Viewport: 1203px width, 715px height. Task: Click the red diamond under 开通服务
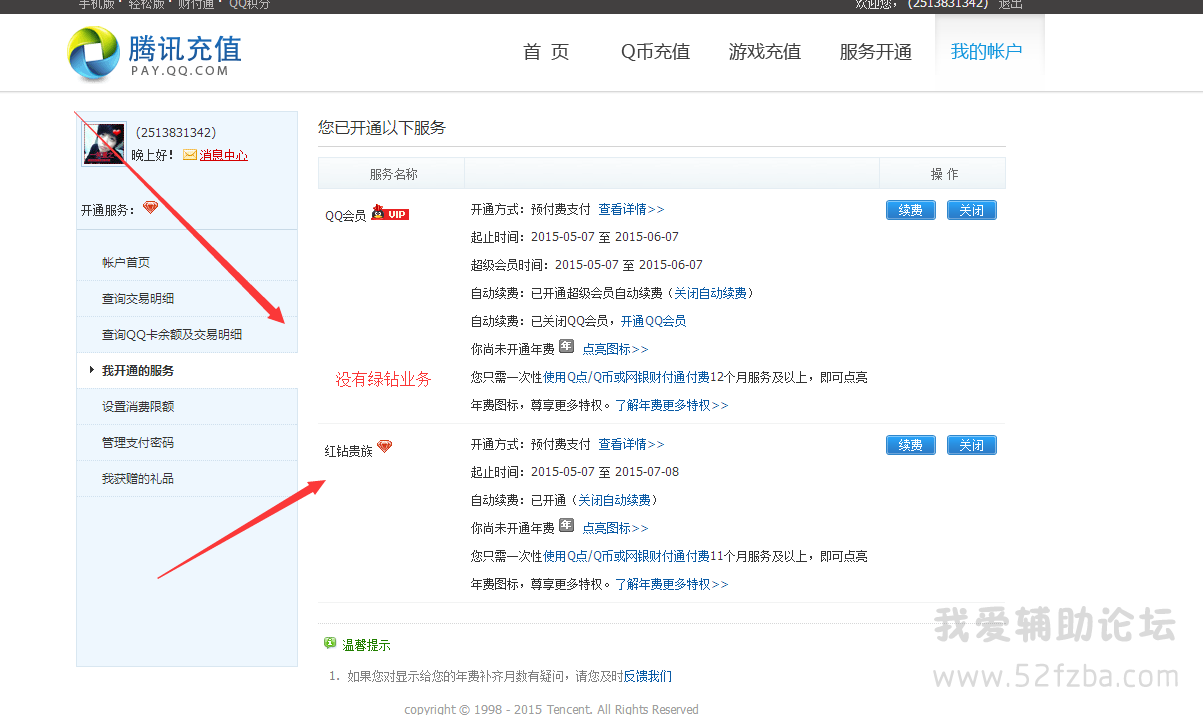tap(150, 208)
